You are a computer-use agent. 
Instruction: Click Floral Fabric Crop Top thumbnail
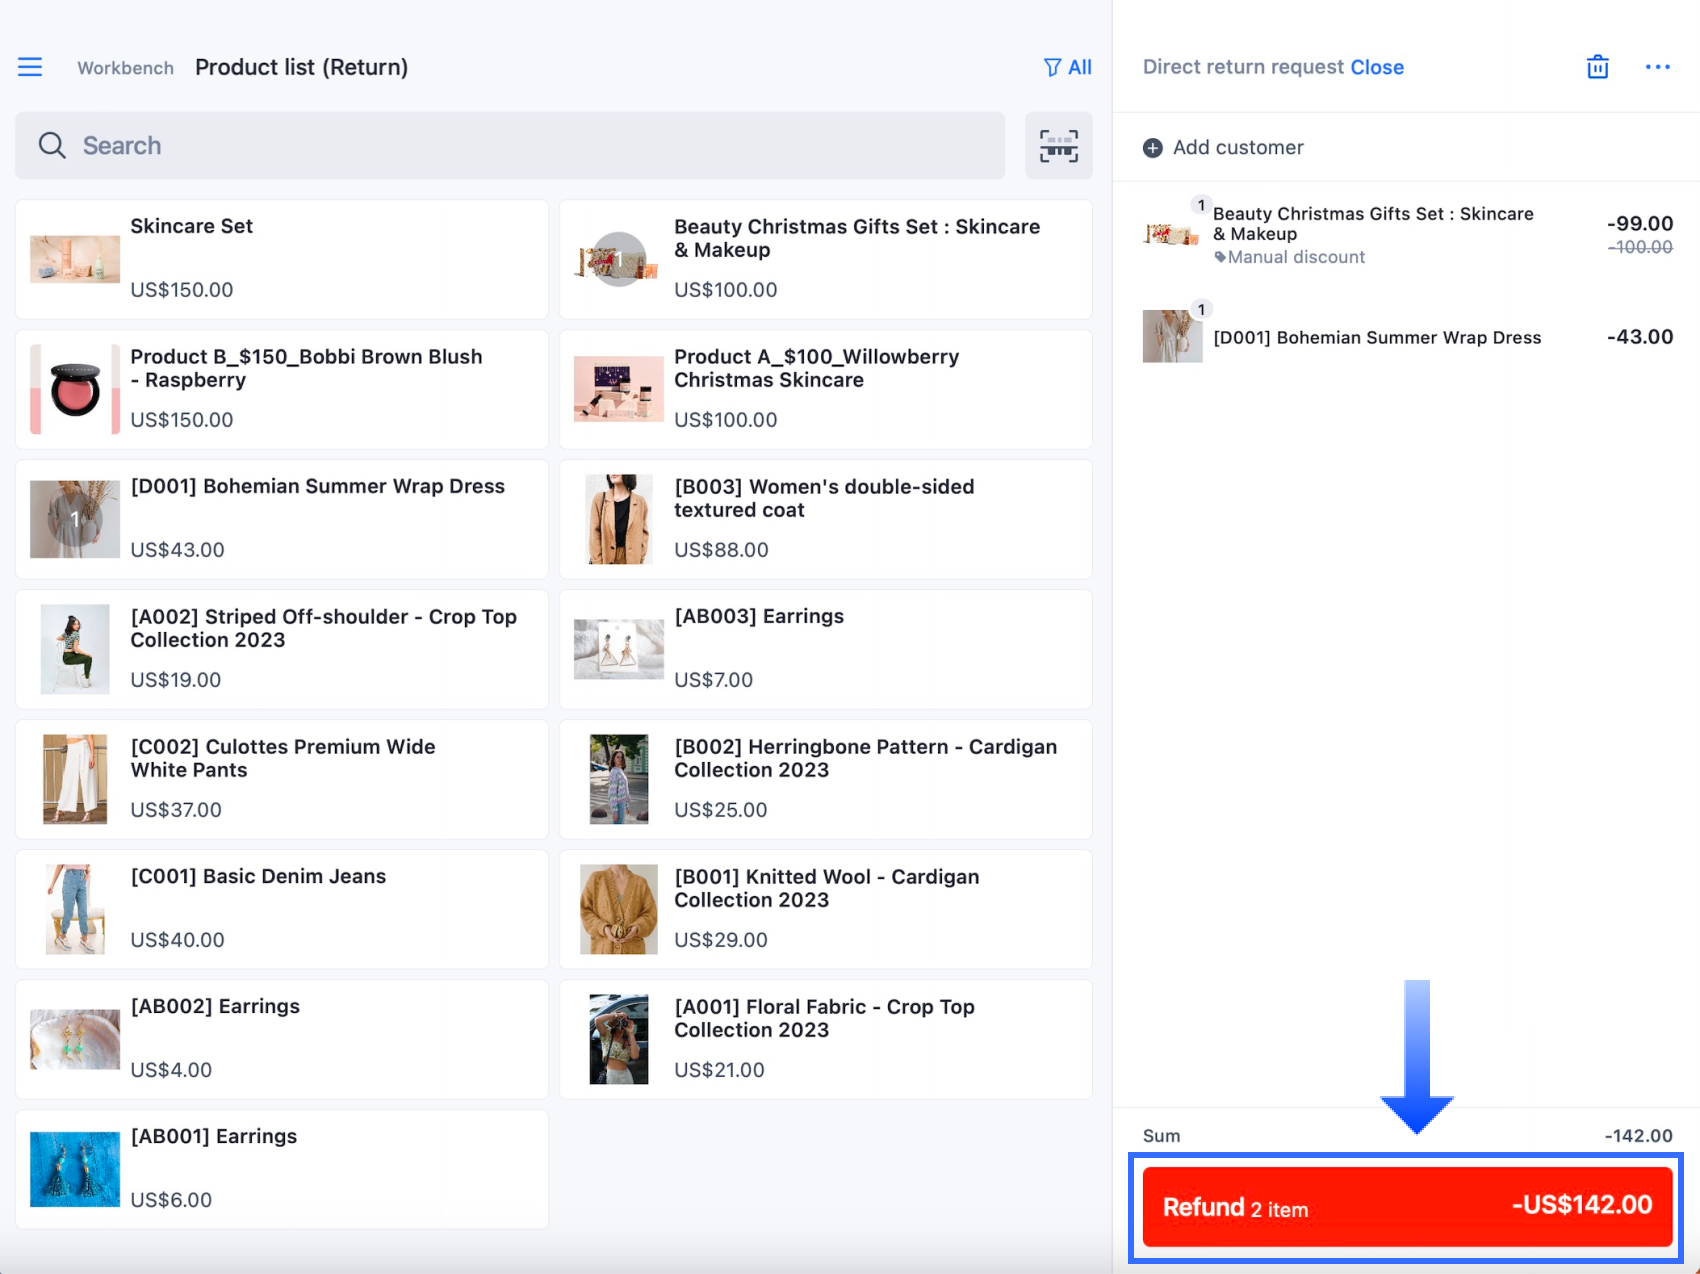619,1039
